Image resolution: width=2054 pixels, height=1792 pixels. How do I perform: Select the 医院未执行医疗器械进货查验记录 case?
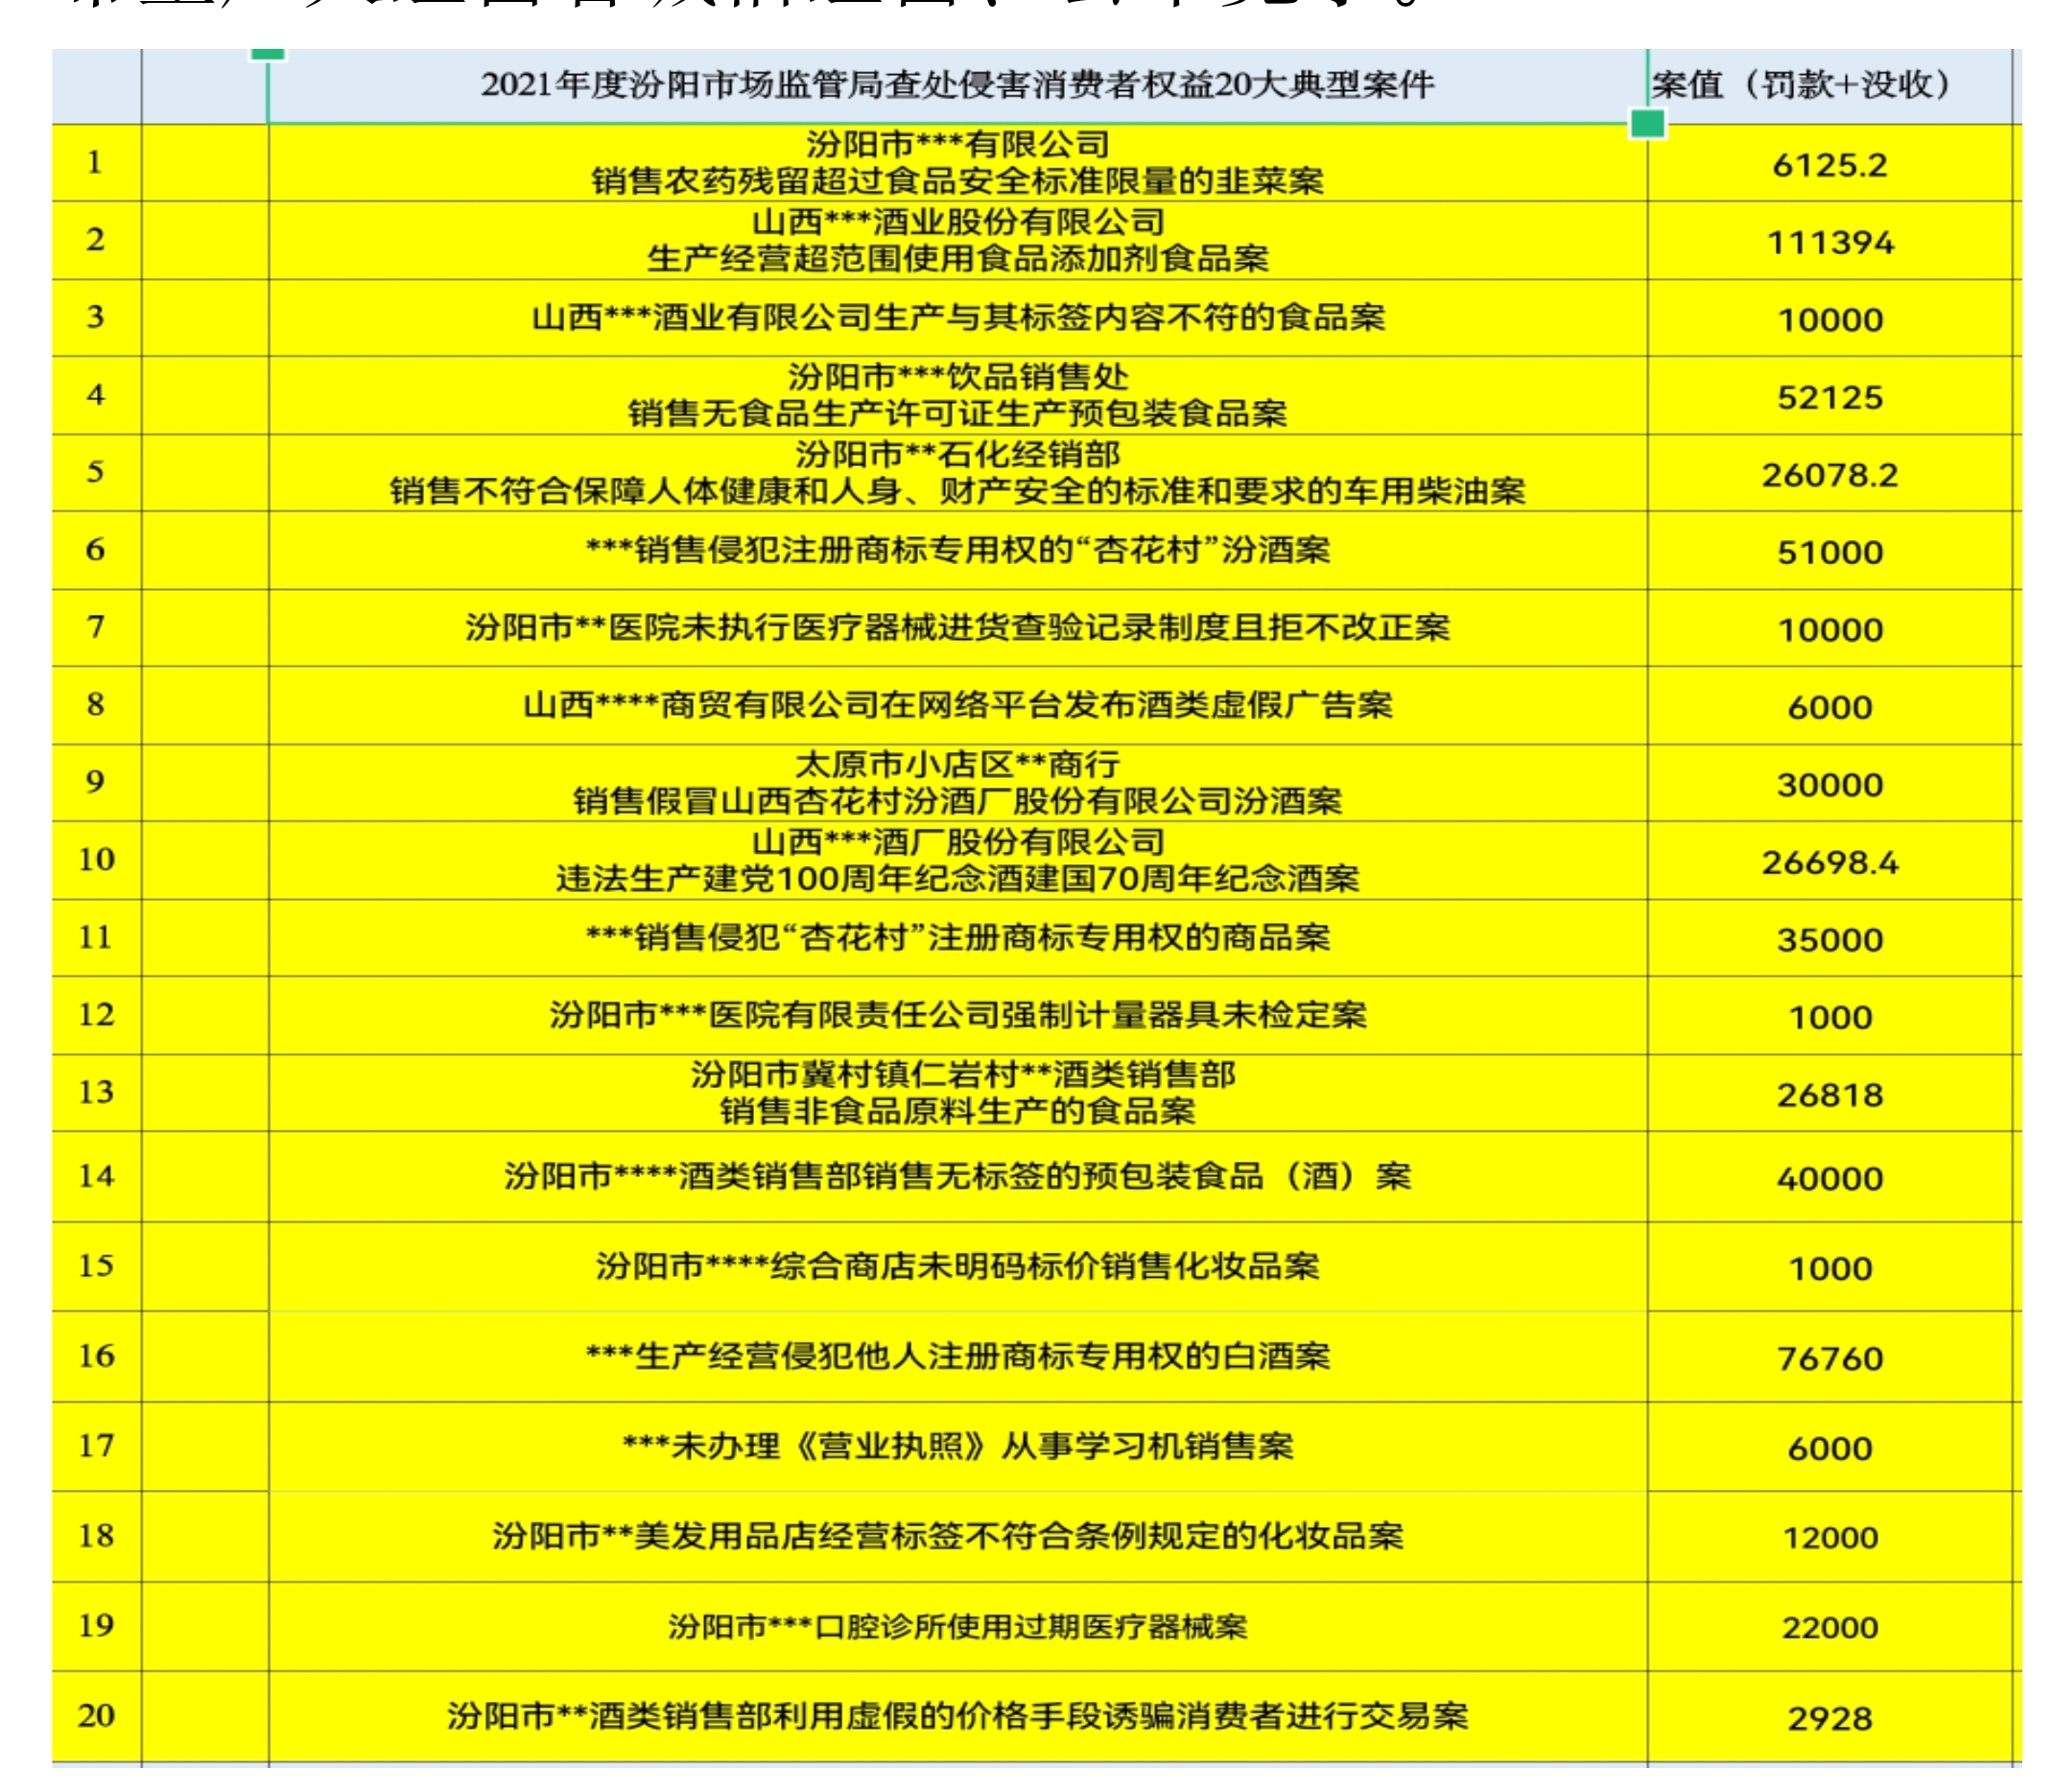pyautogui.click(x=957, y=629)
